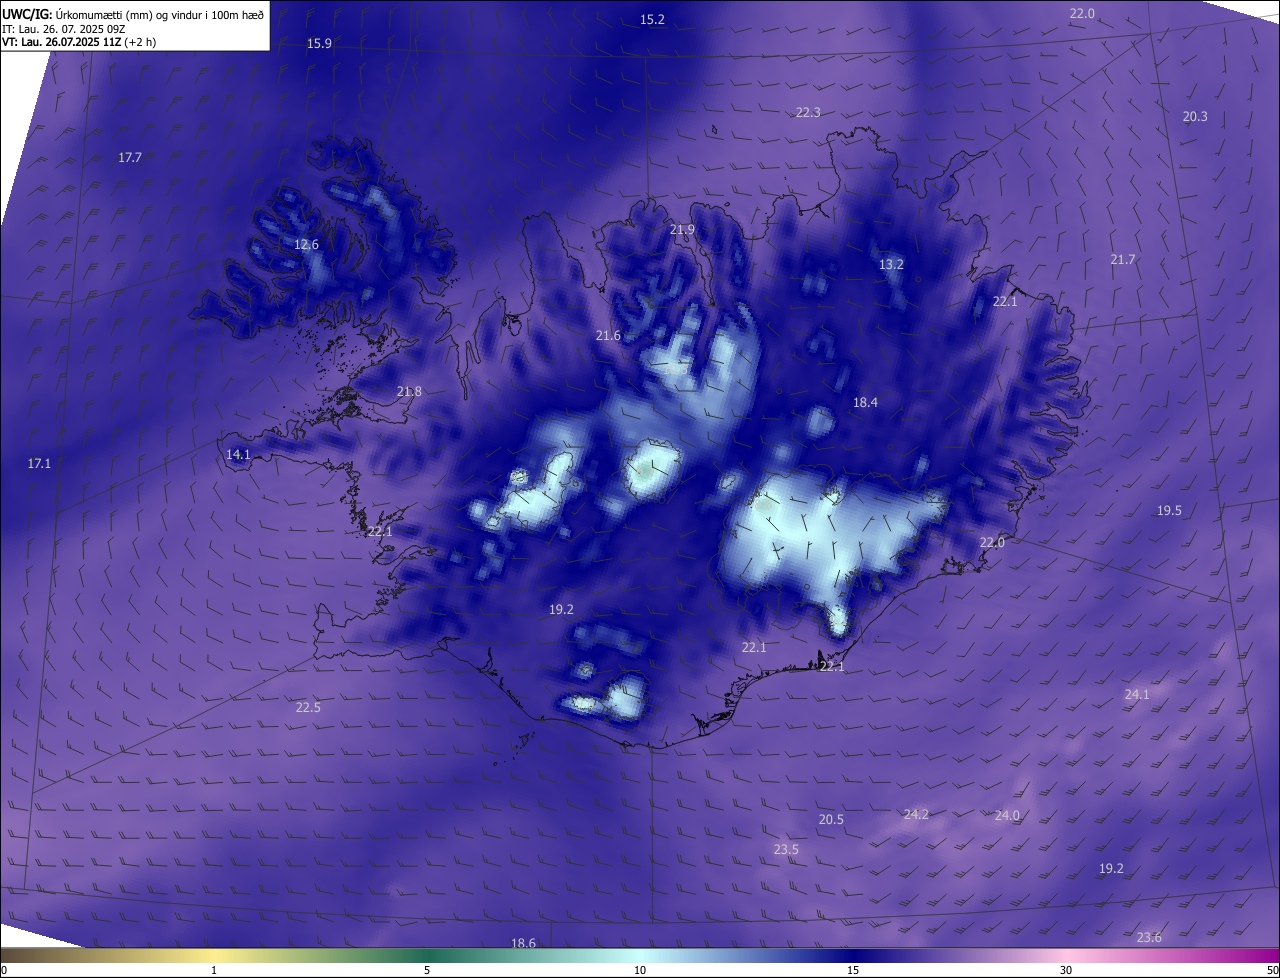Click the colorbar tick label 50
1280x978 pixels.
click(x=1272, y=970)
